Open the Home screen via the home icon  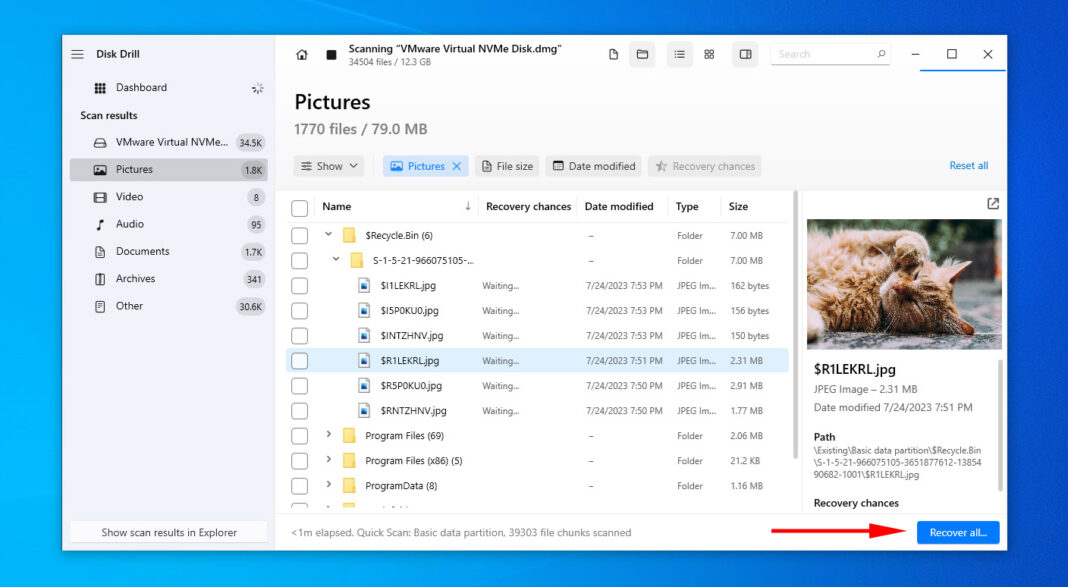point(302,54)
